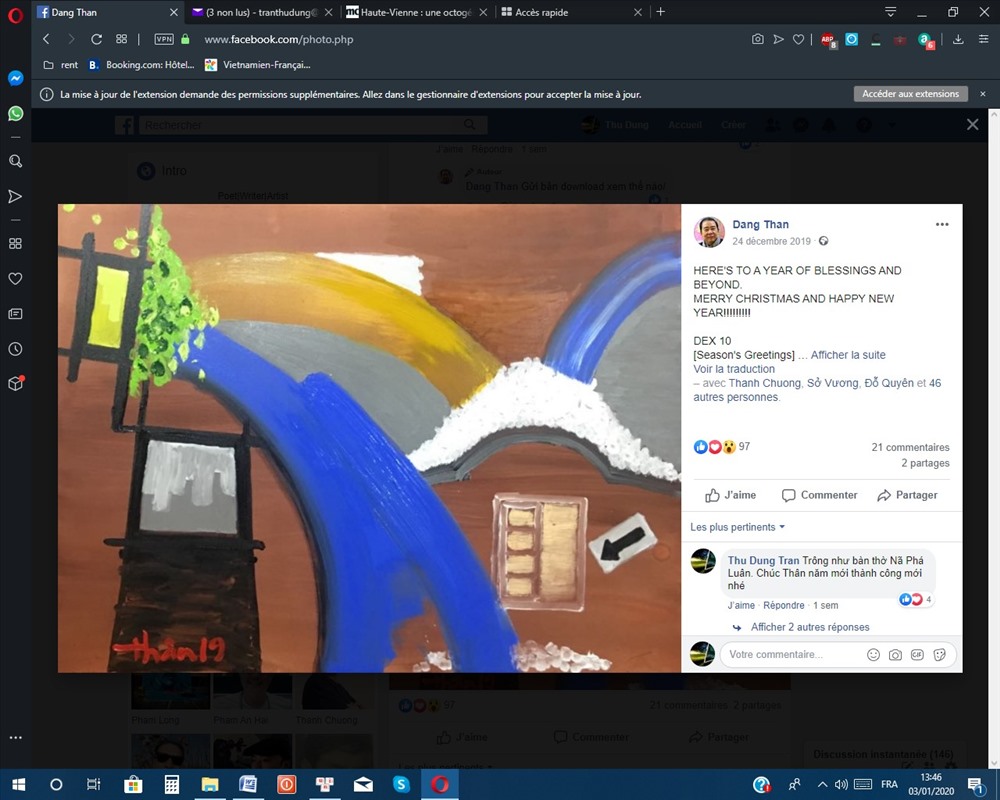Screen dimensions: 1000x800
Task: Add sticker to comment
Action: 939,655
